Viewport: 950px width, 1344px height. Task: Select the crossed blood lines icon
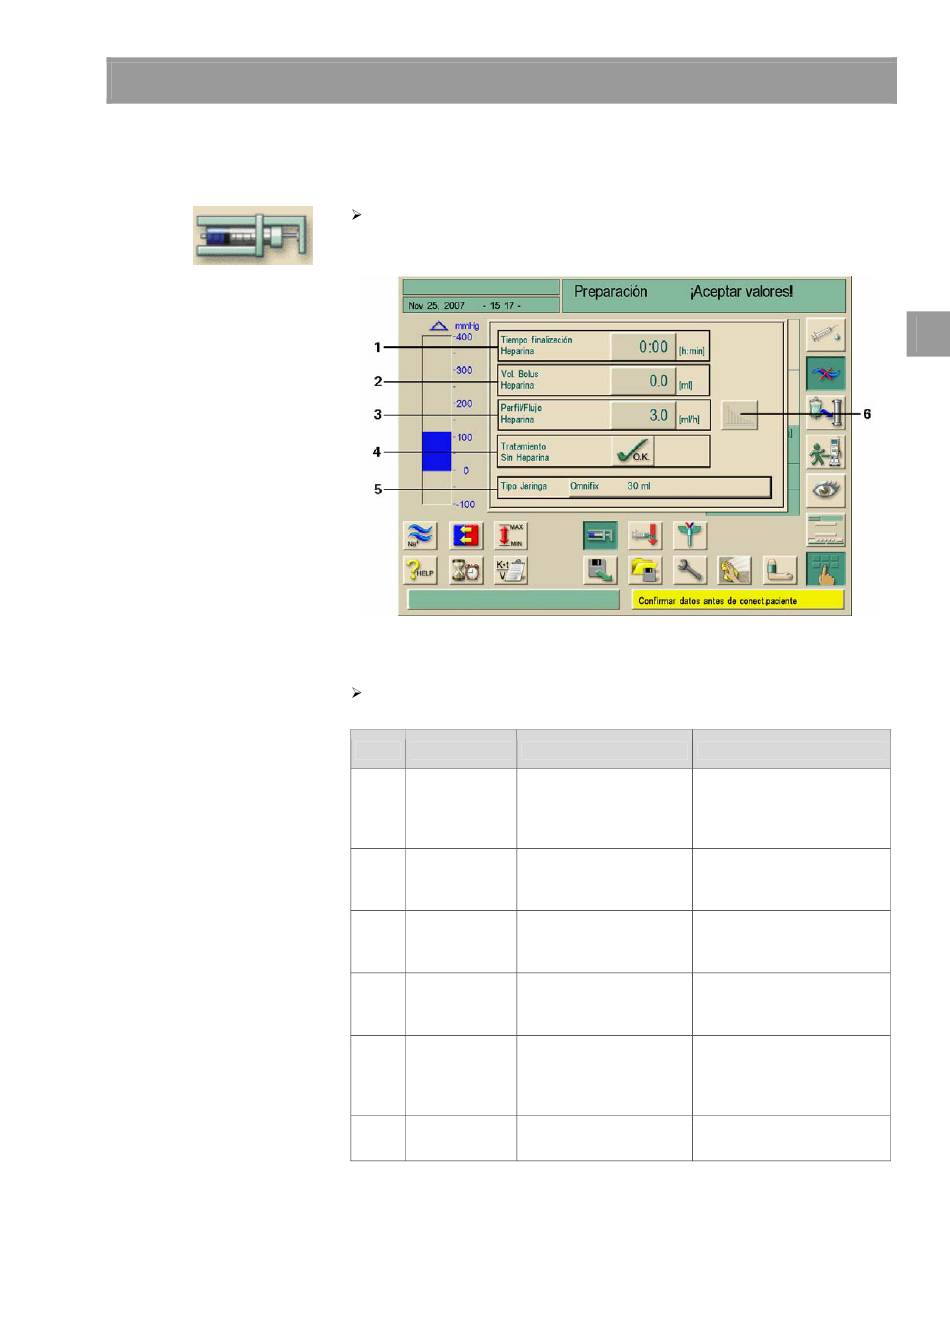[x=826, y=373]
